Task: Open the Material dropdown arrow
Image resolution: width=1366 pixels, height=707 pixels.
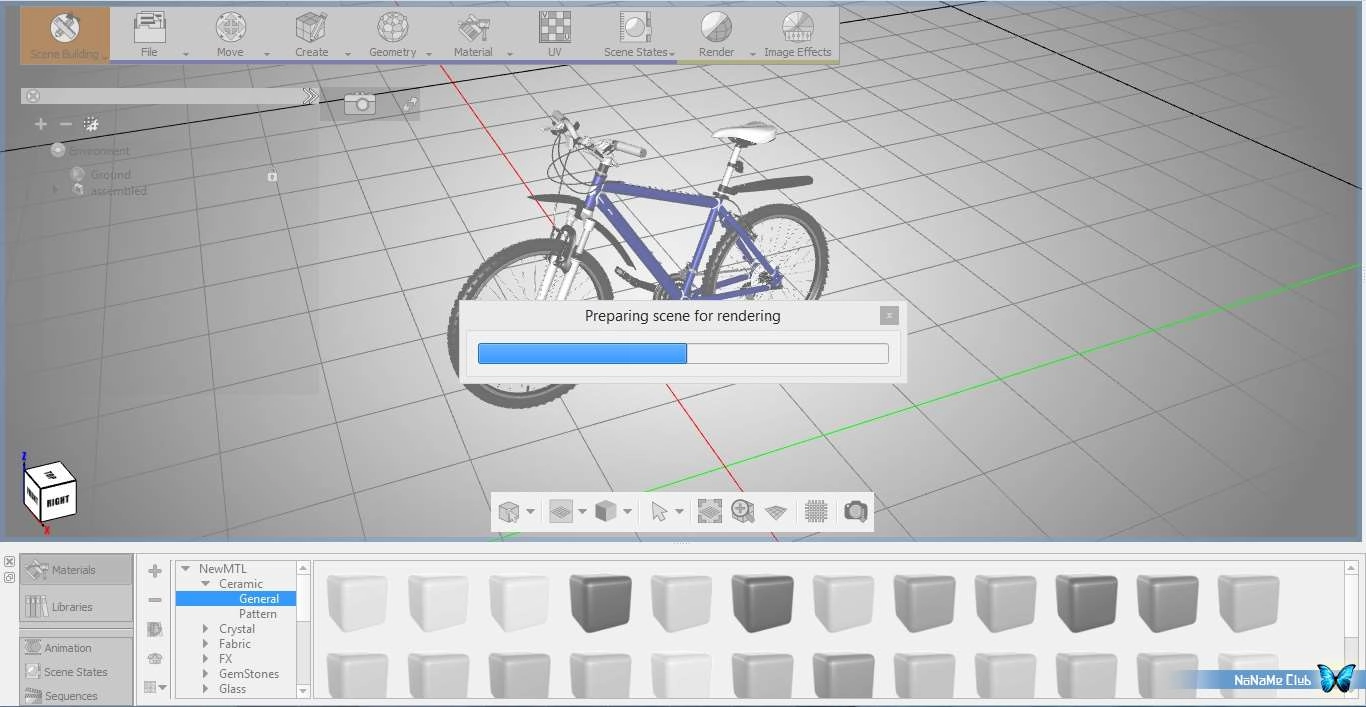Action: click(x=510, y=54)
